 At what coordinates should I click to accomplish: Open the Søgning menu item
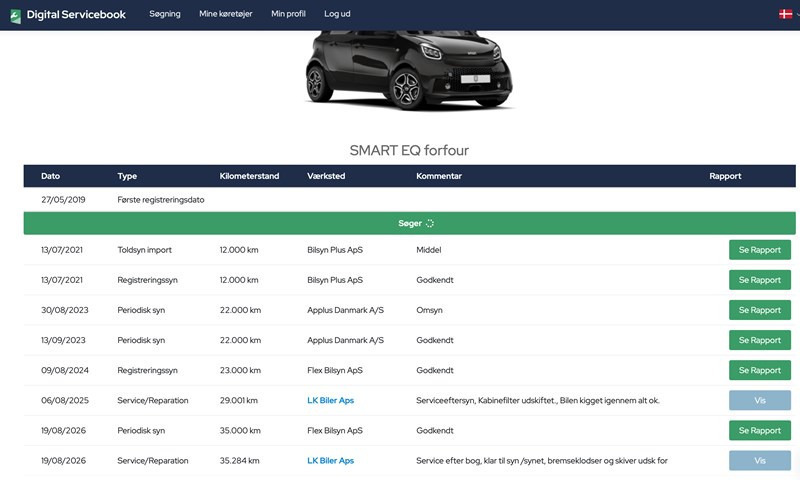pos(165,14)
